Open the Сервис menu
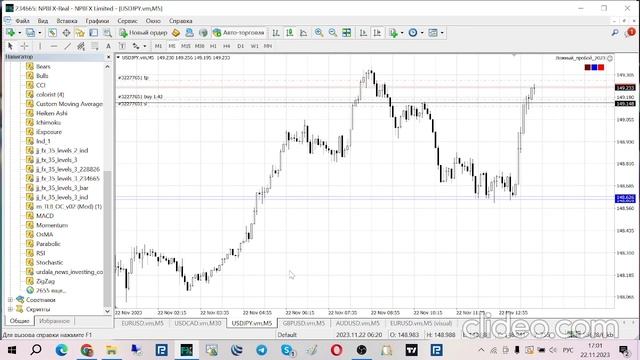 pyautogui.click(x=127, y=21)
